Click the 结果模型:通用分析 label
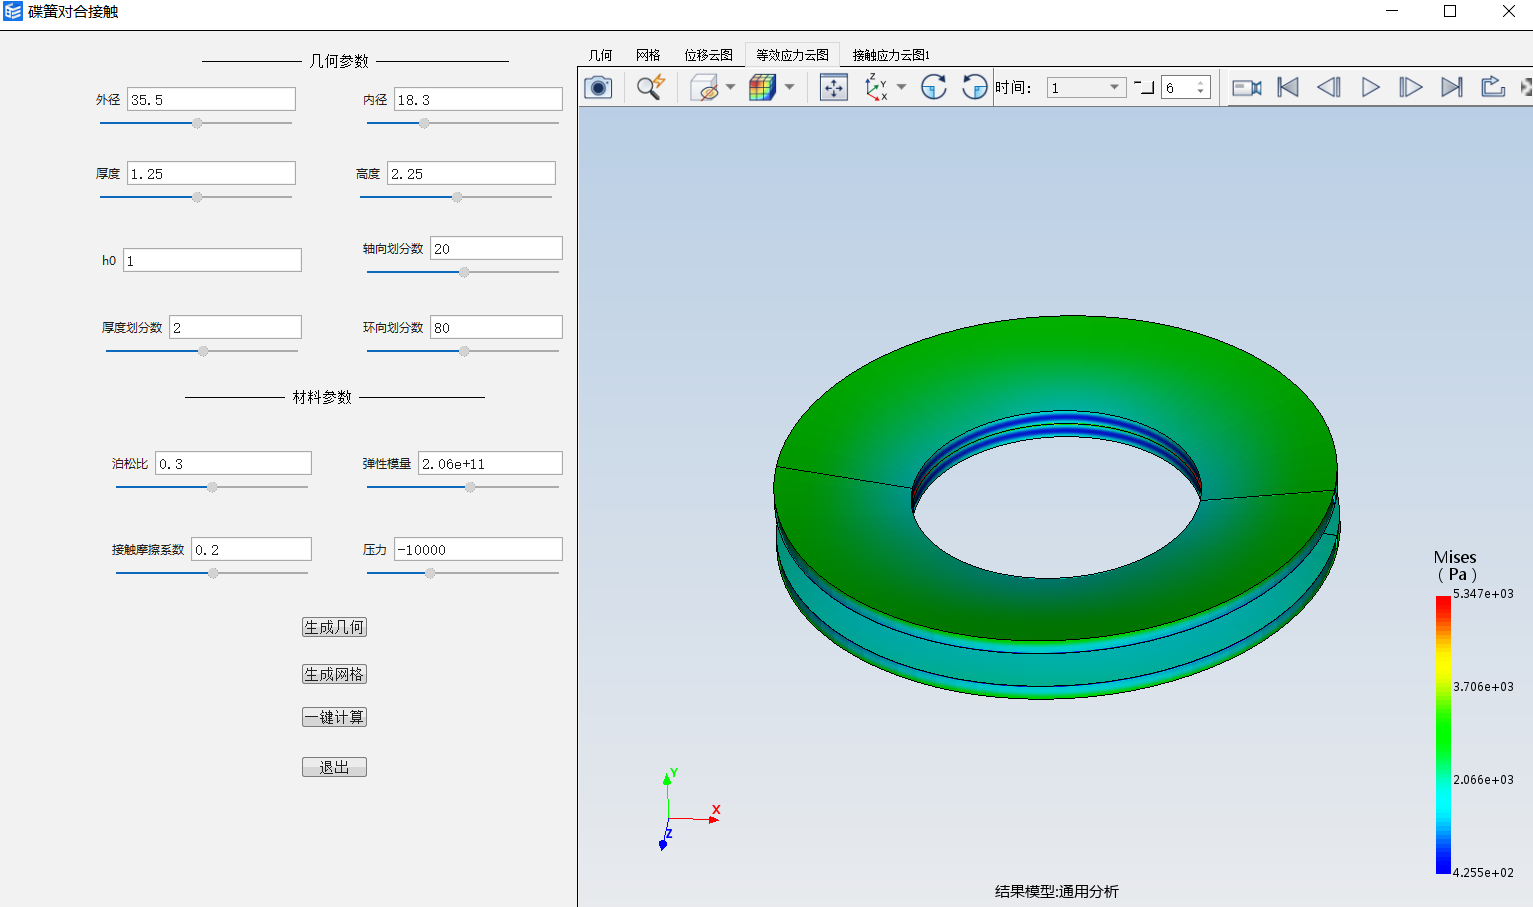 [x=1056, y=891]
